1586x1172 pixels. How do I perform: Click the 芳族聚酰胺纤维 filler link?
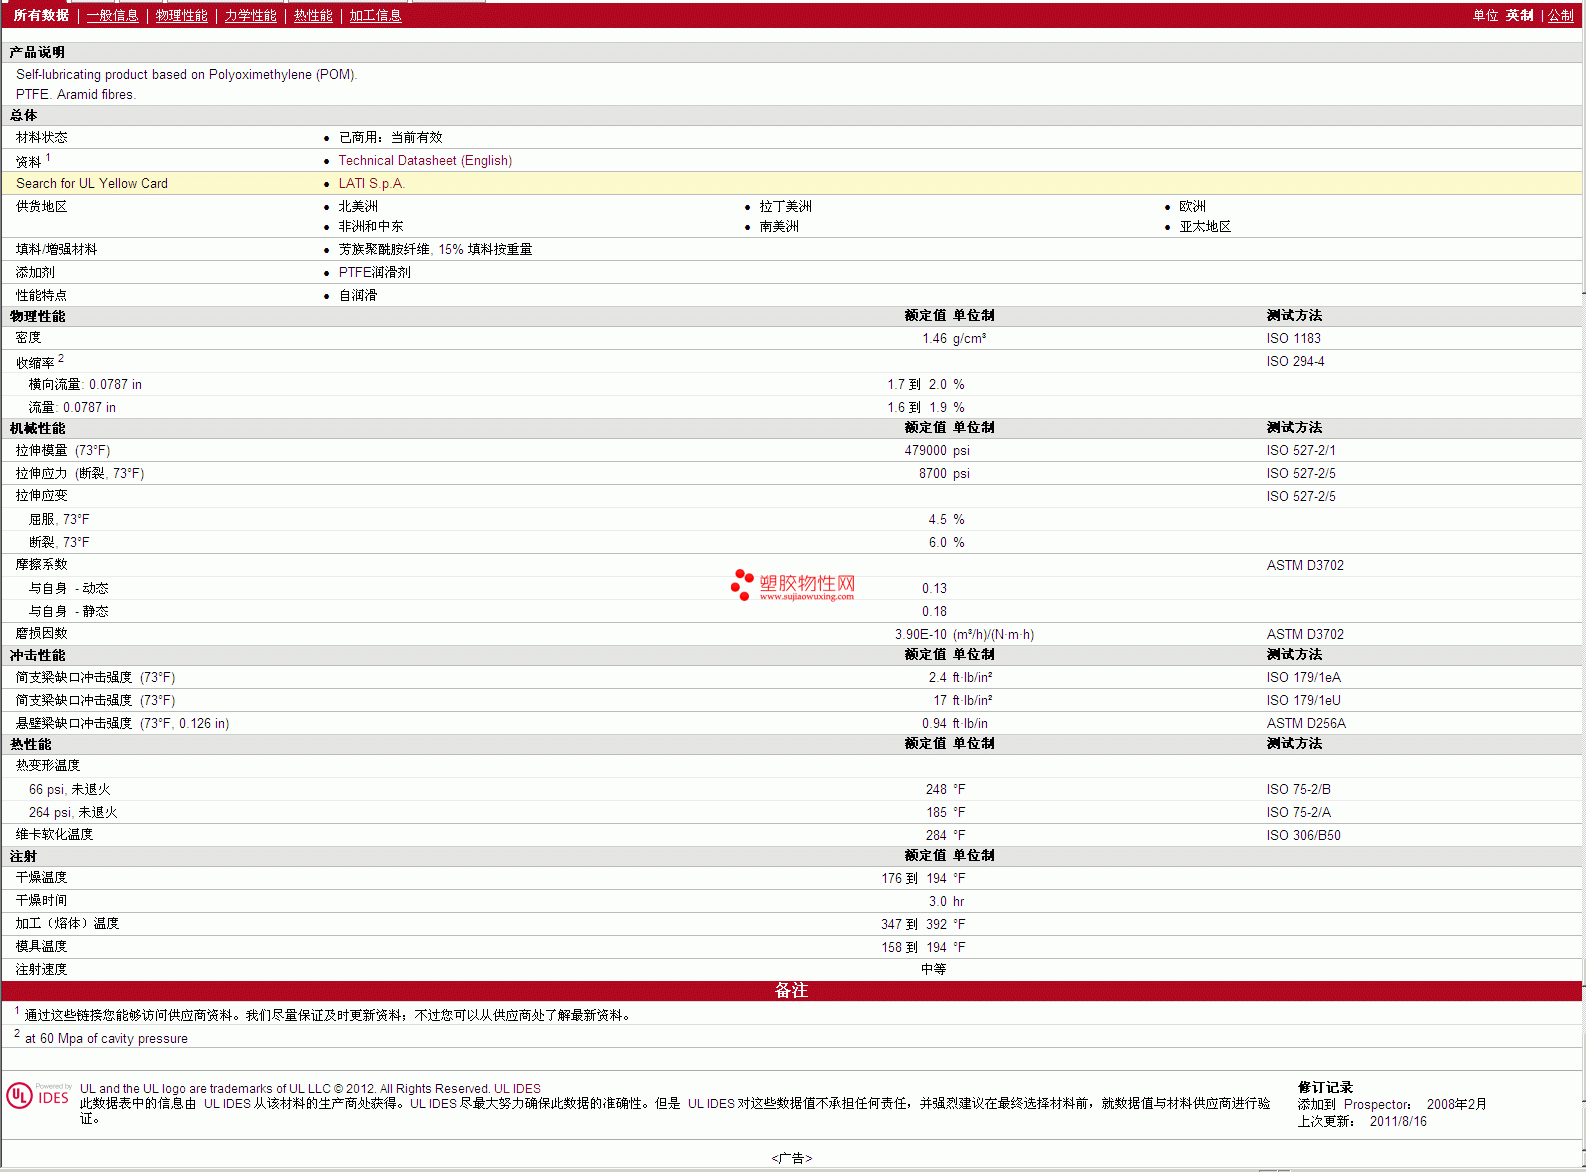[x=384, y=250]
